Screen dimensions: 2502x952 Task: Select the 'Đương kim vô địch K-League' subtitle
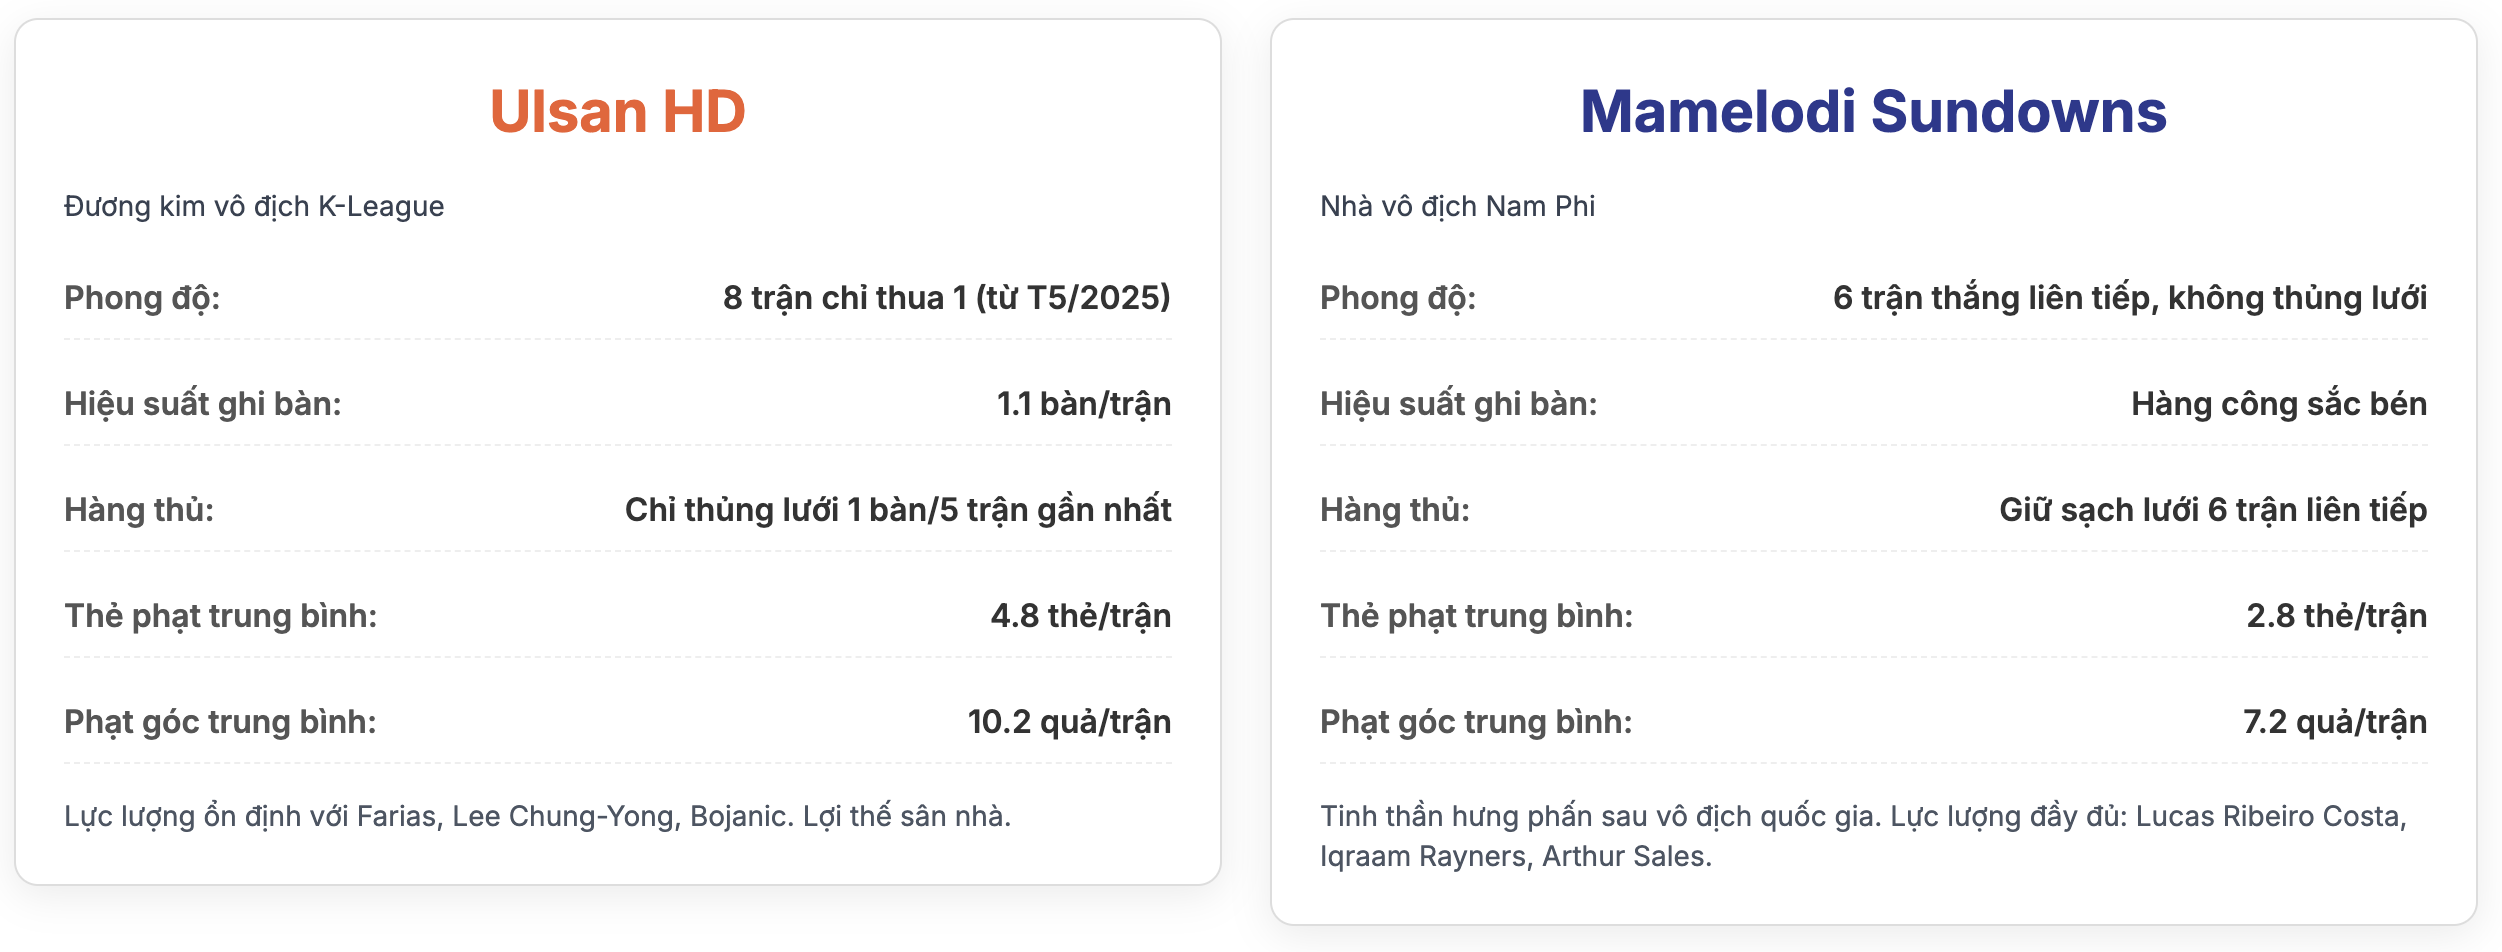(254, 206)
